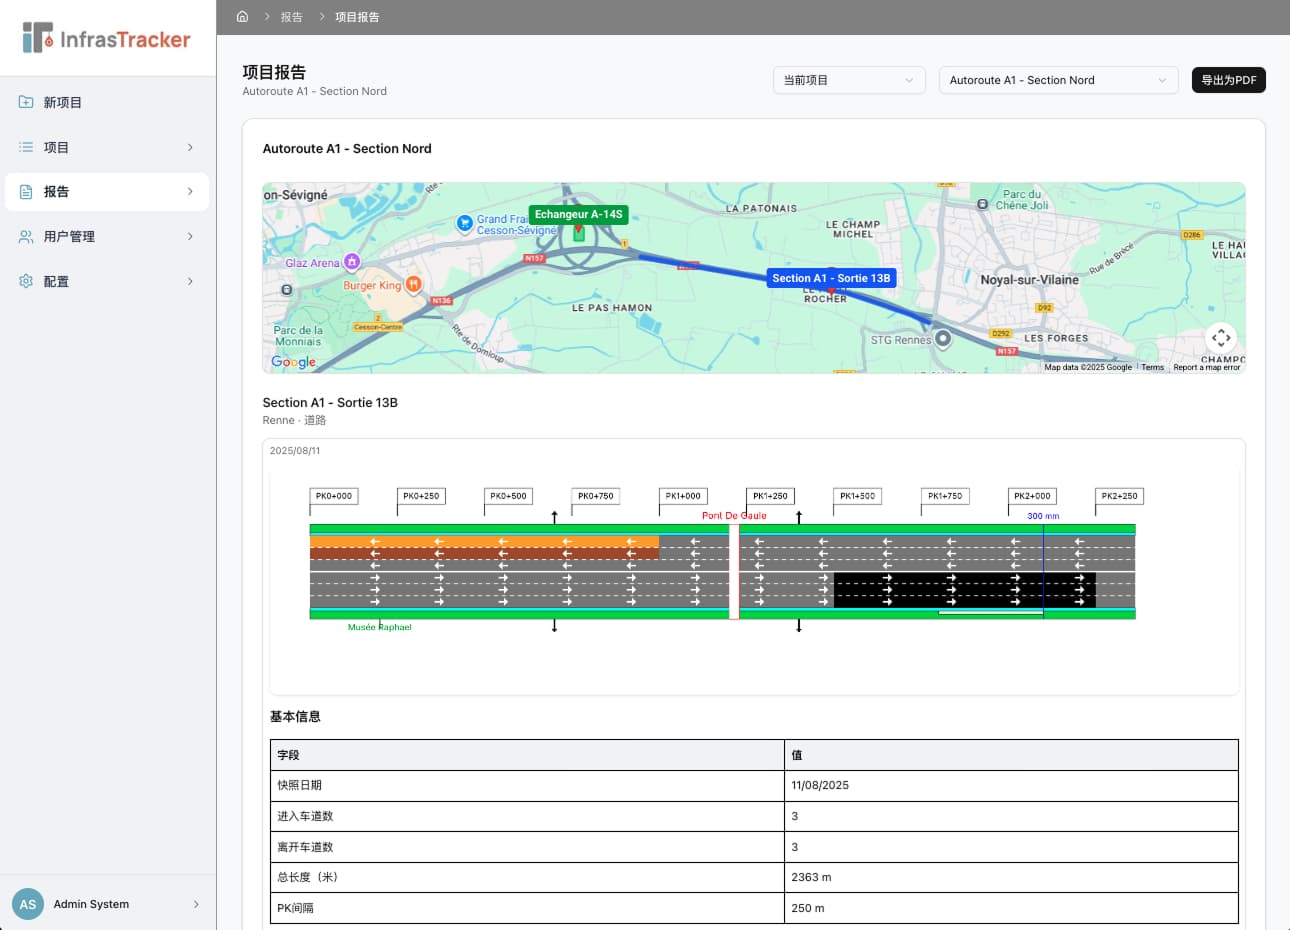The width and height of the screenshot is (1290, 930).
Task: Click the Google logo on the map
Action: coord(292,362)
